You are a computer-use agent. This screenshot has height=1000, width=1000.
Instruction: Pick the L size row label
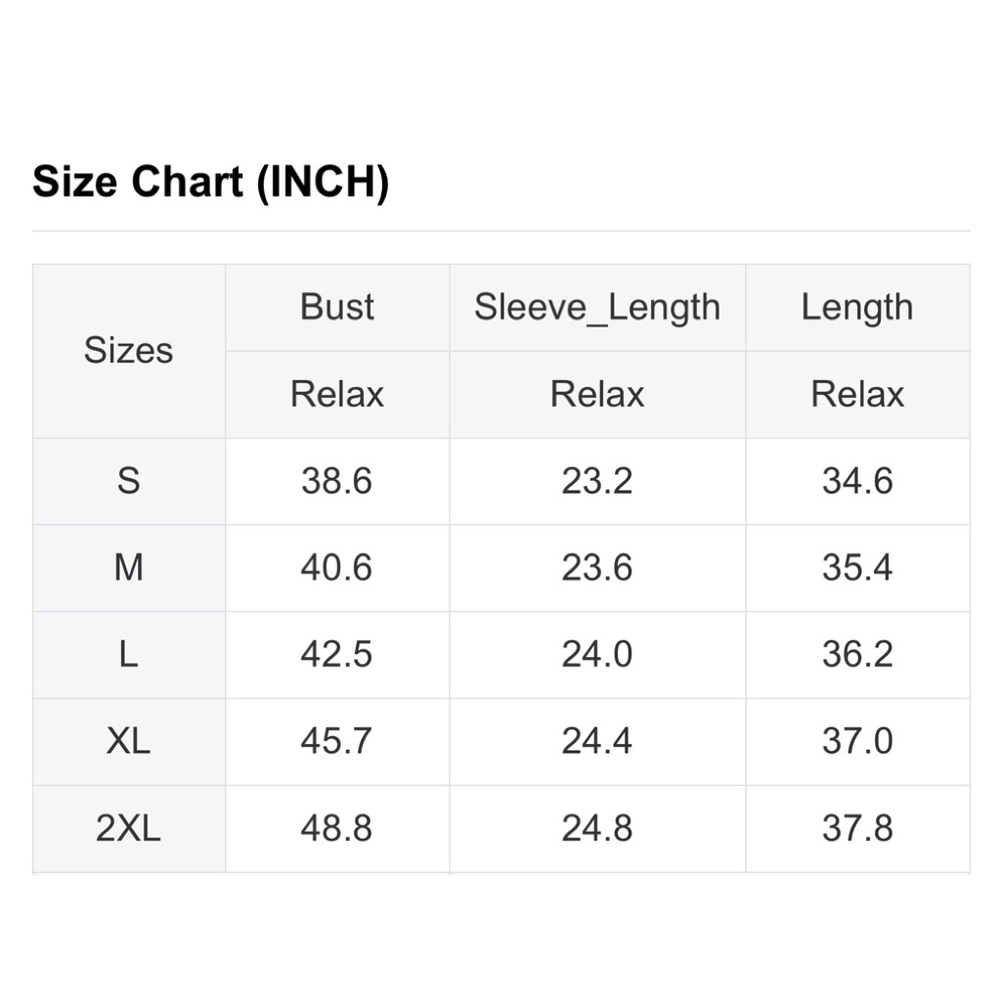click(128, 655)
